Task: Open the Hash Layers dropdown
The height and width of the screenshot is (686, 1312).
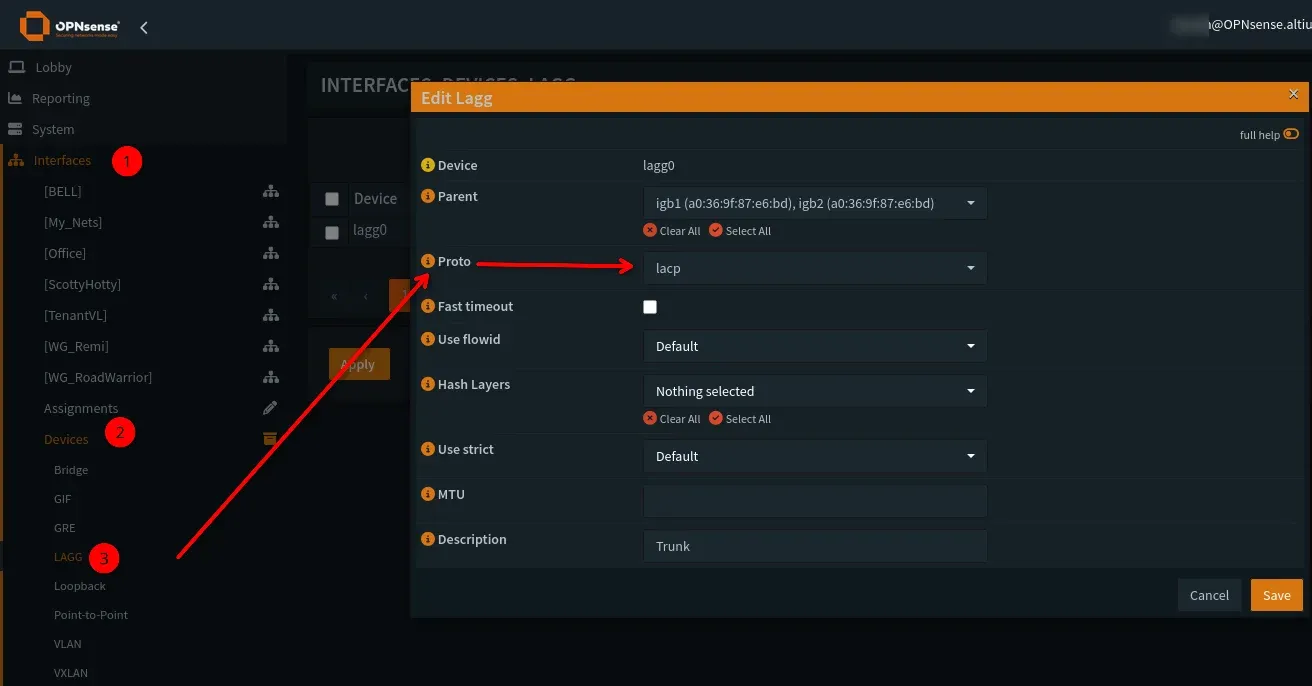Action: click(815, 391)
